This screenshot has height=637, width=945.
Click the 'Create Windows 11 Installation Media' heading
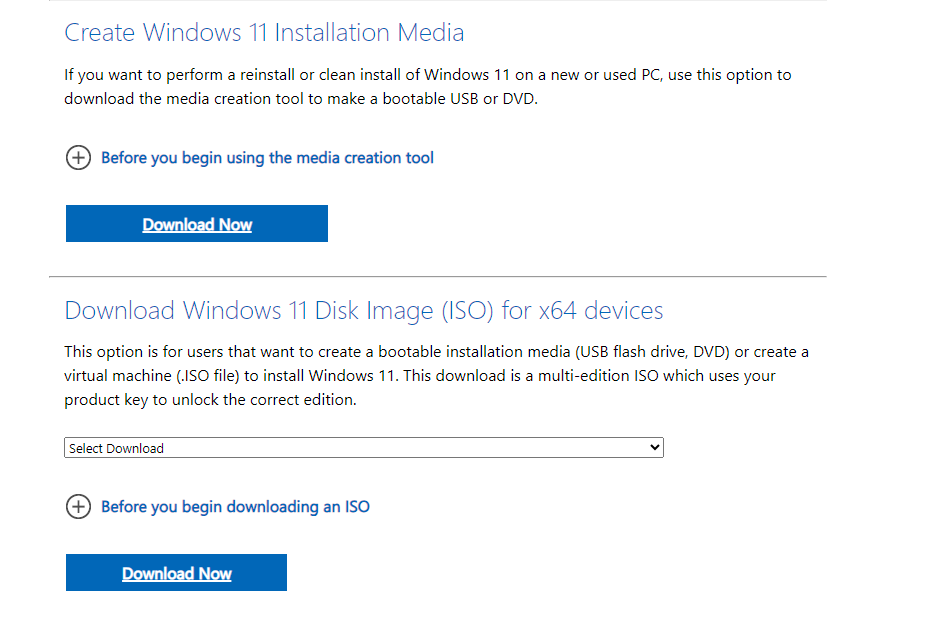coord(264,33)
